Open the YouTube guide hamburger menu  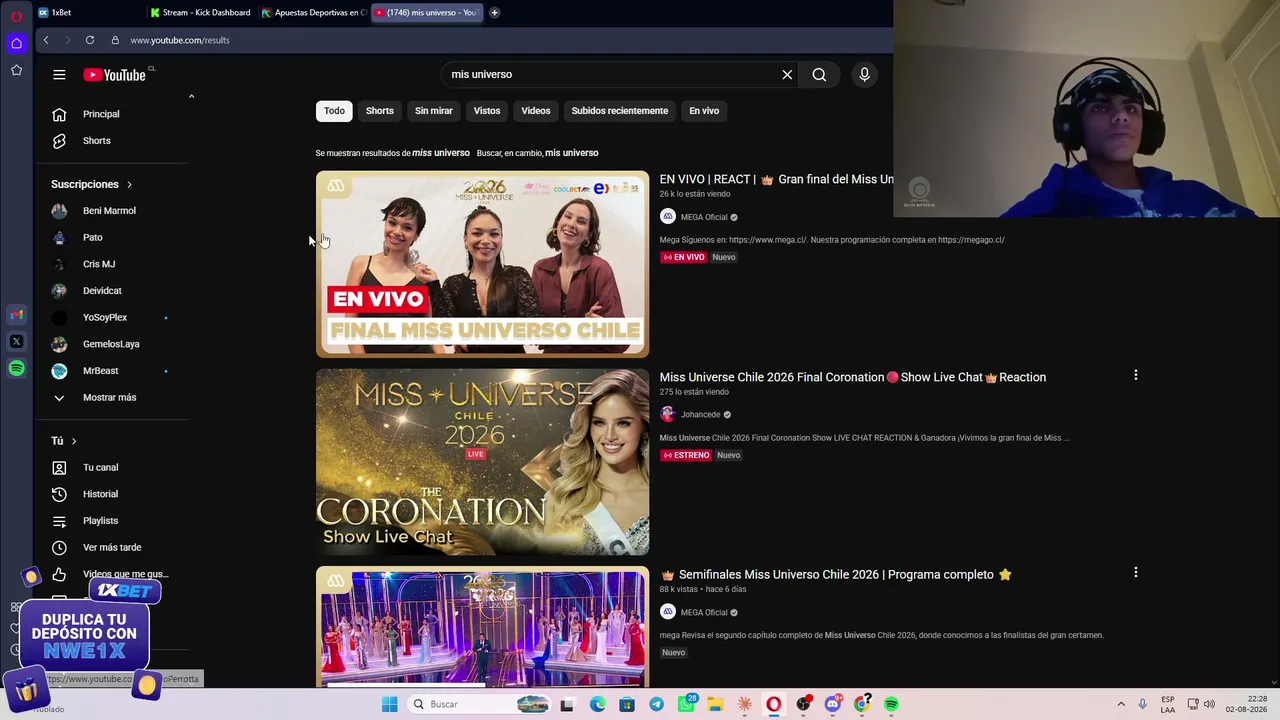click(59, 74)
